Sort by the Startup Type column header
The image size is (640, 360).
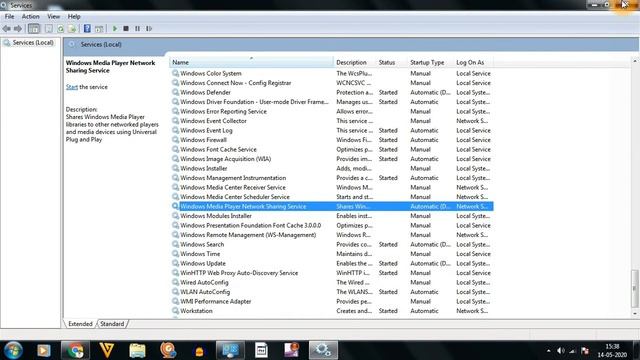(431, 62)
